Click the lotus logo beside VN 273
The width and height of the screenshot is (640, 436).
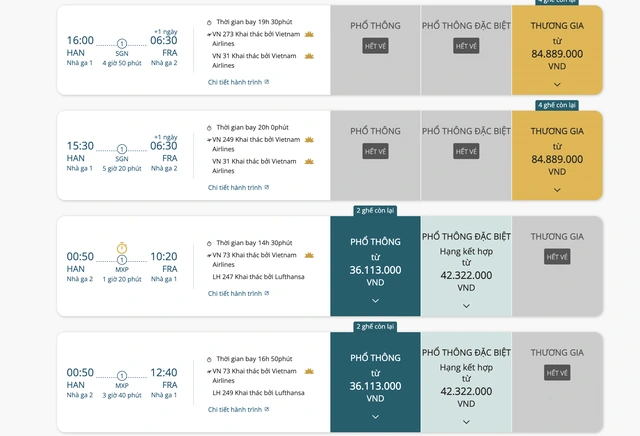[308, 35]
